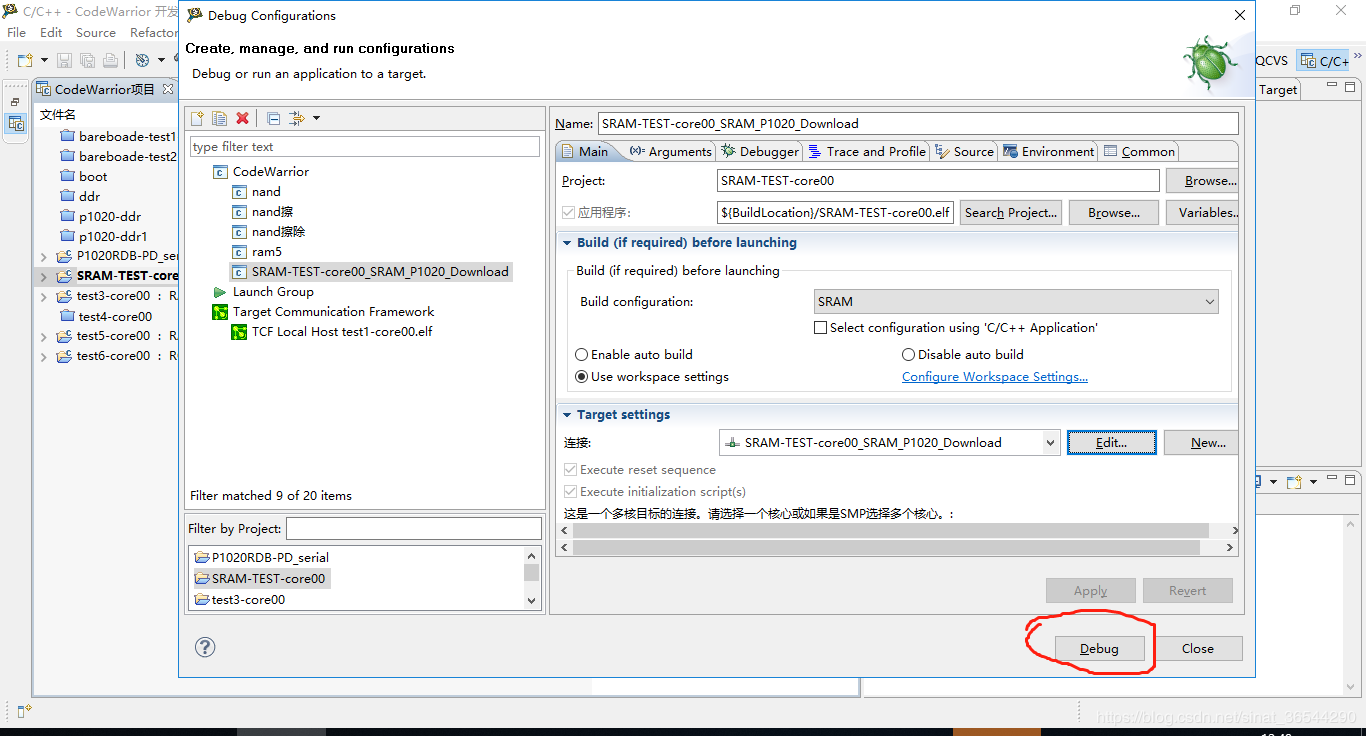Click the filter launch configurations icon

[298, 118]
